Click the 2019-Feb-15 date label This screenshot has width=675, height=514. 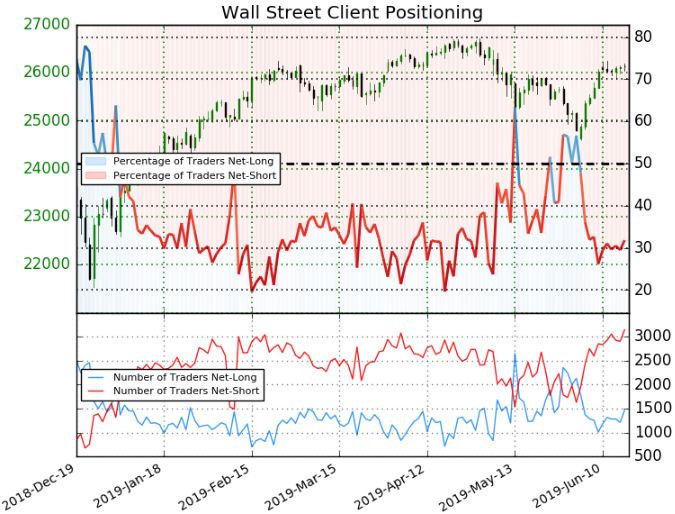pos(214,488)
